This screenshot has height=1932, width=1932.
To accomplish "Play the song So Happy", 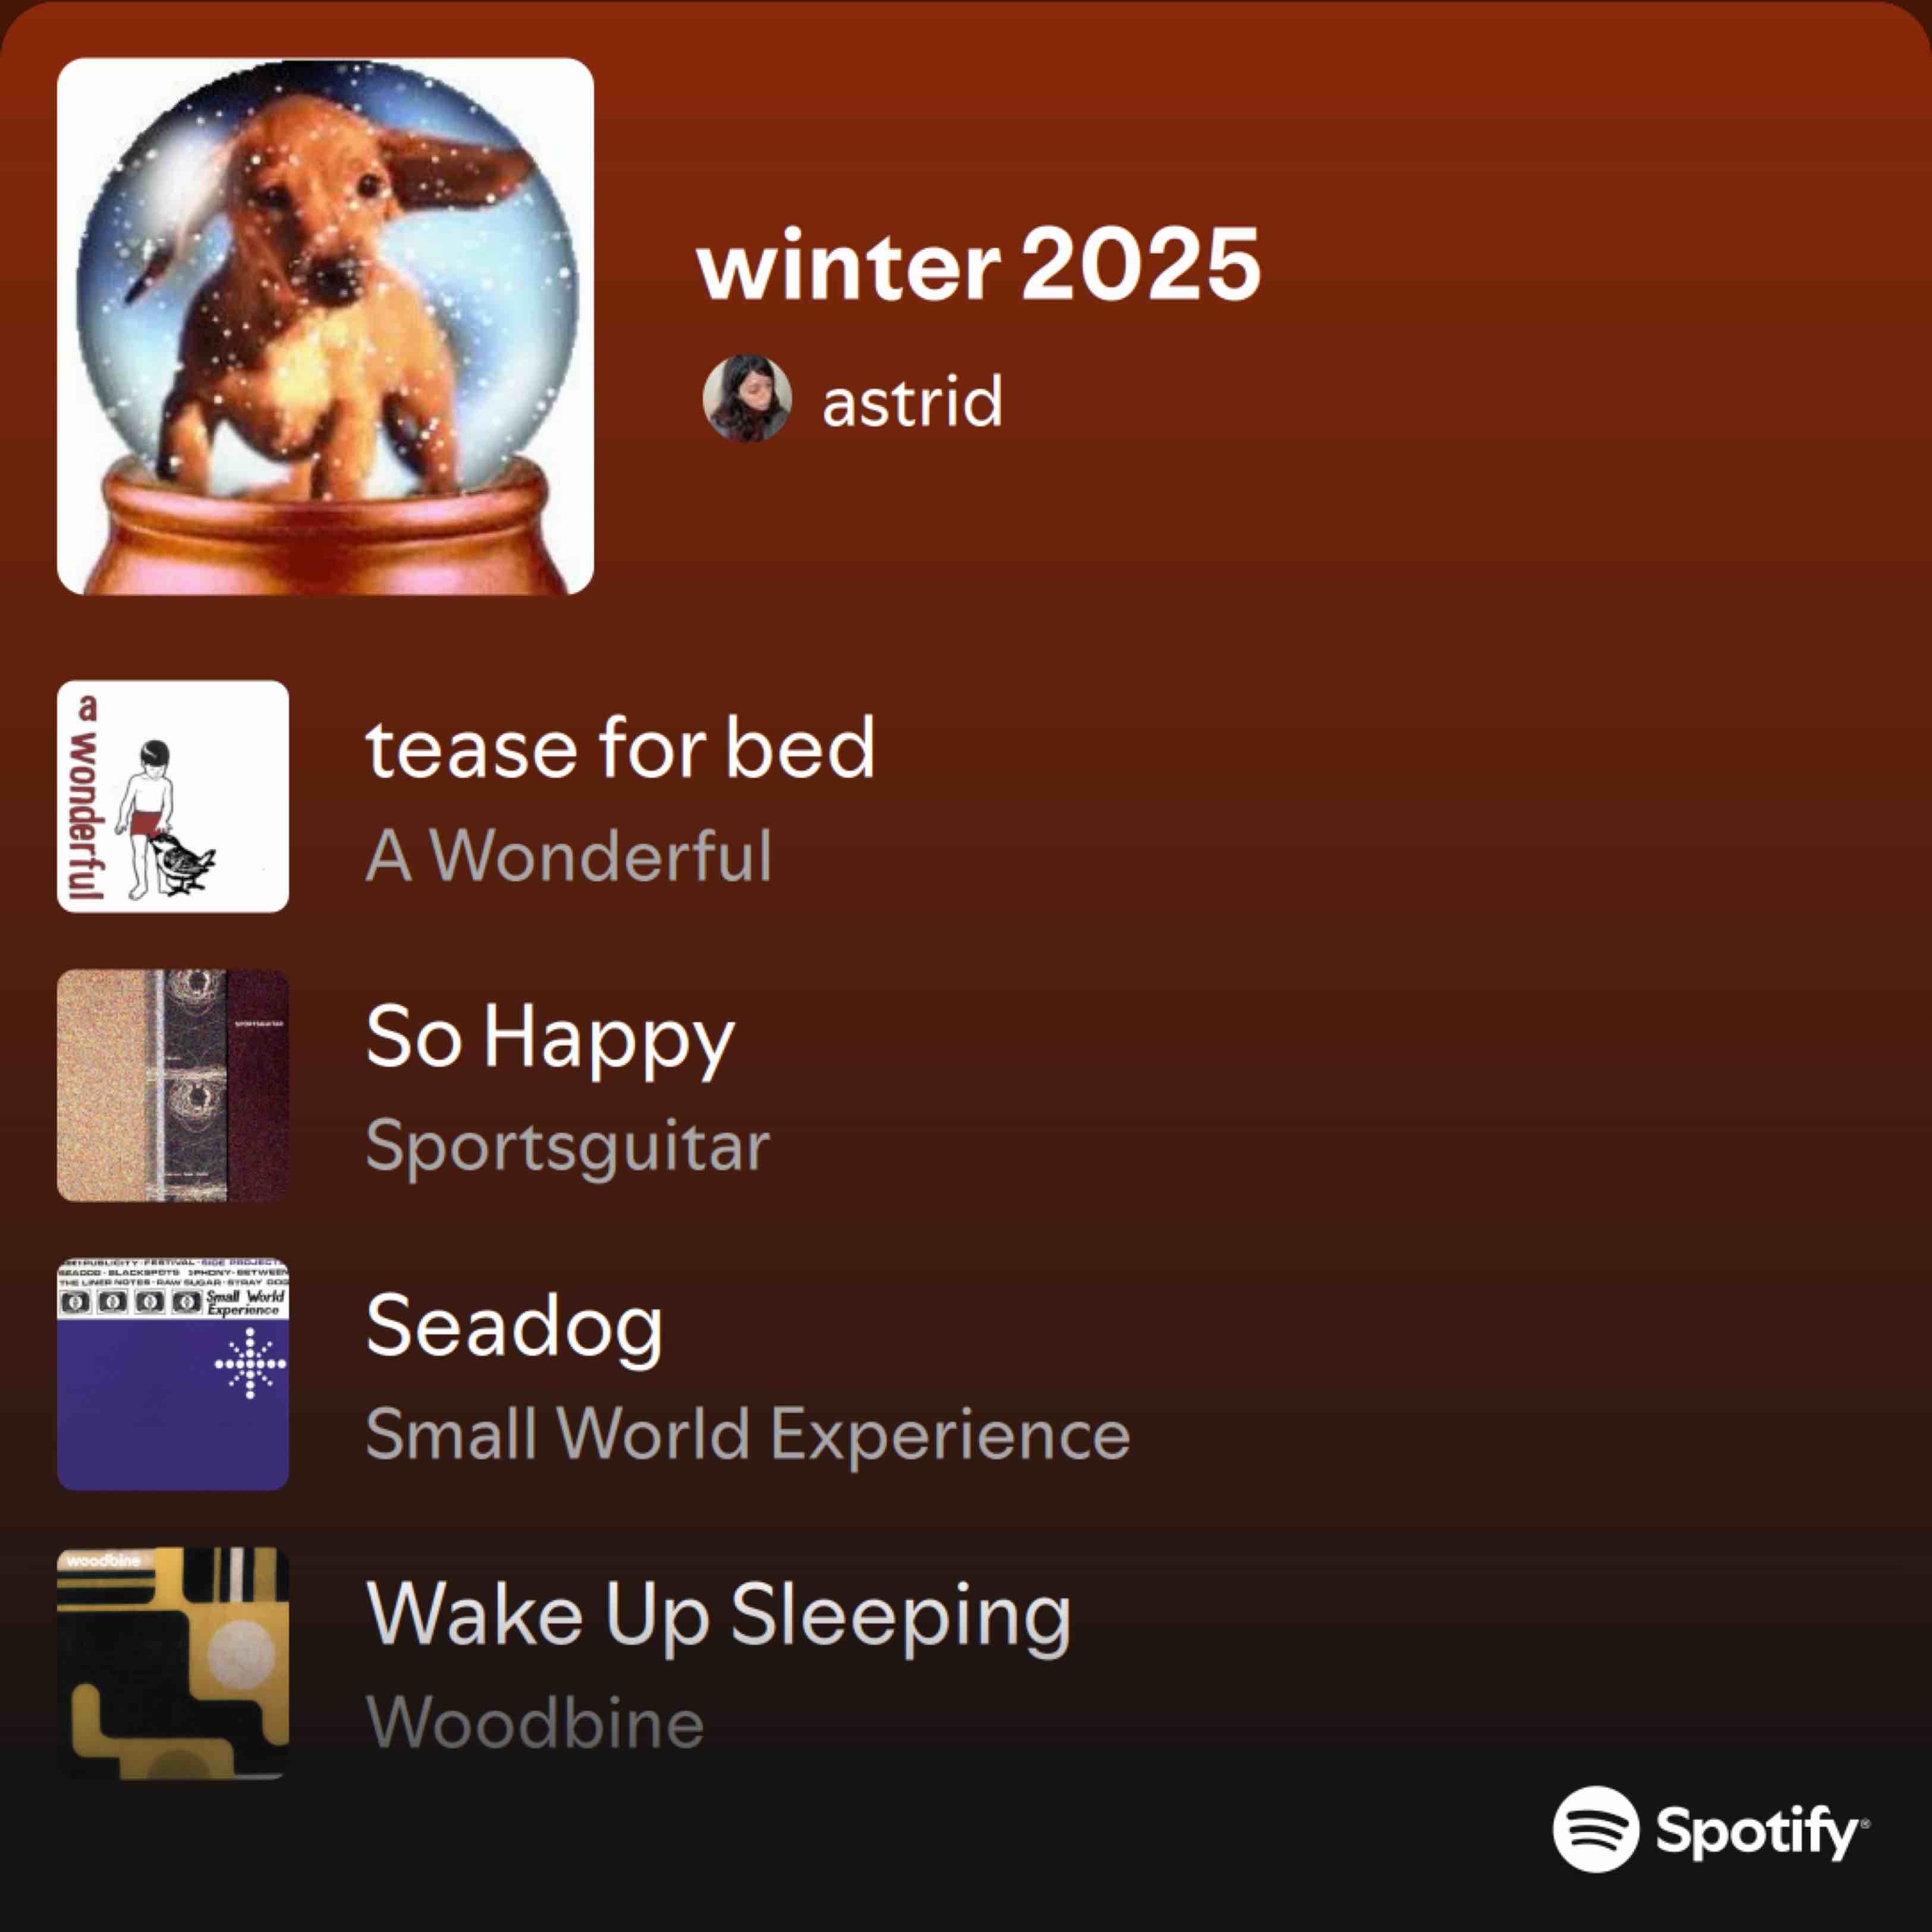I will pos(550,1040).
